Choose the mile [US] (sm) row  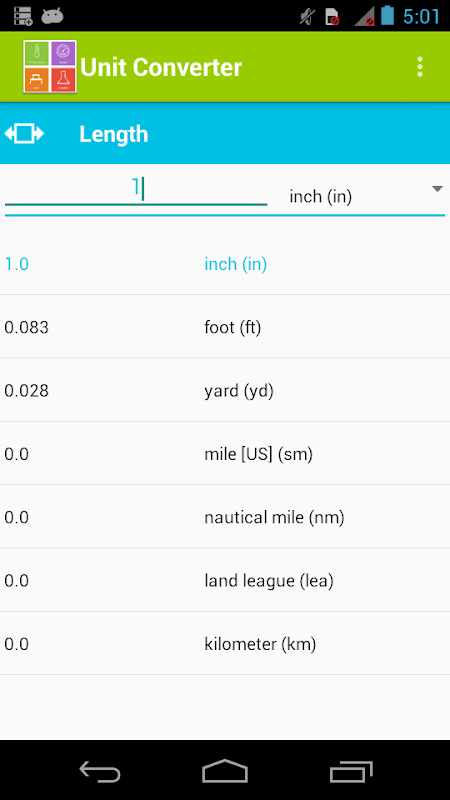click(225, 454)
